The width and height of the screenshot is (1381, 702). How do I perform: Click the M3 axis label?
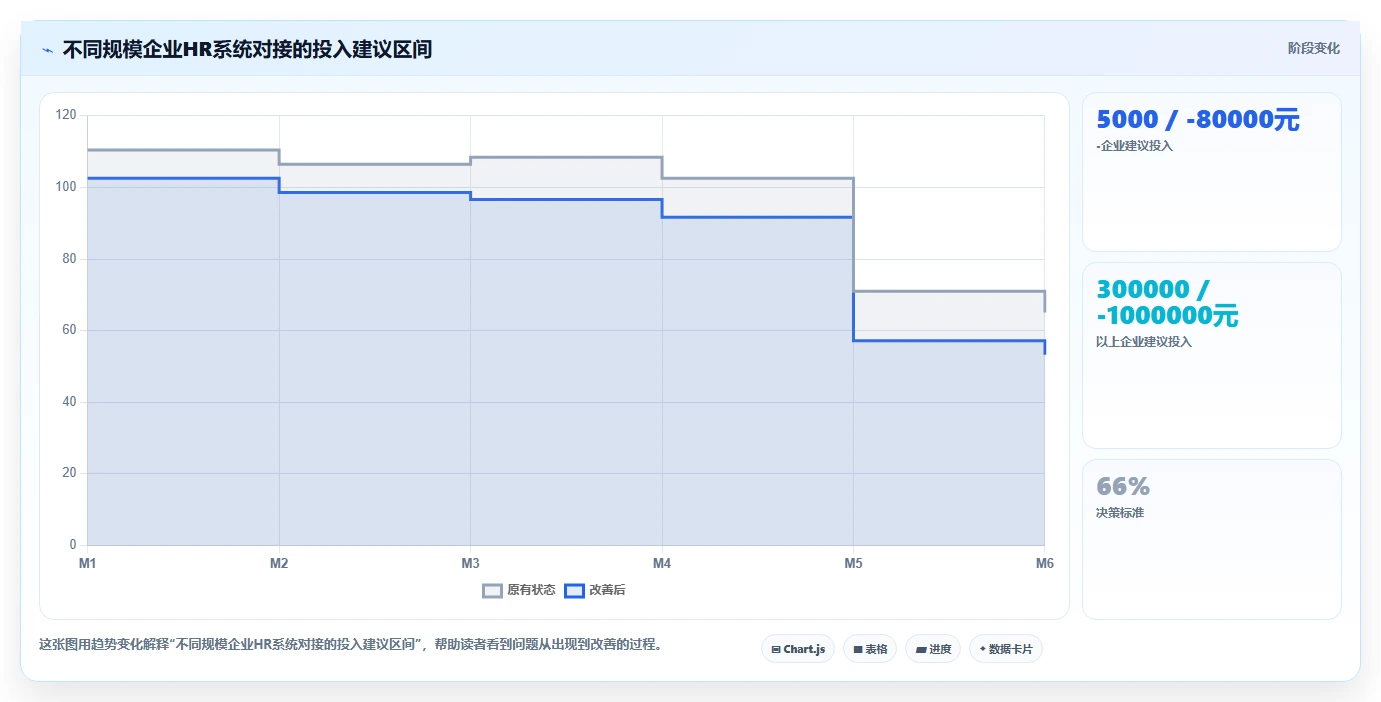[470, 564]
